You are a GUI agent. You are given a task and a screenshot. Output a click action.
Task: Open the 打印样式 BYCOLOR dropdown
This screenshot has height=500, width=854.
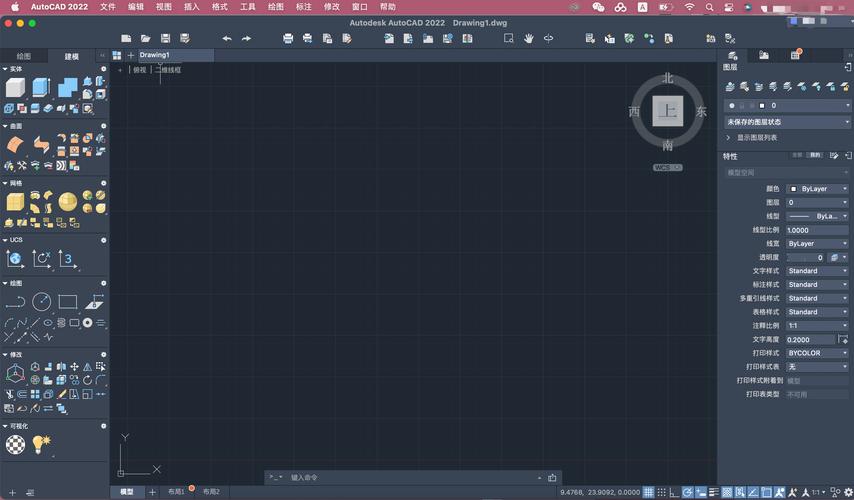[818, 353]
